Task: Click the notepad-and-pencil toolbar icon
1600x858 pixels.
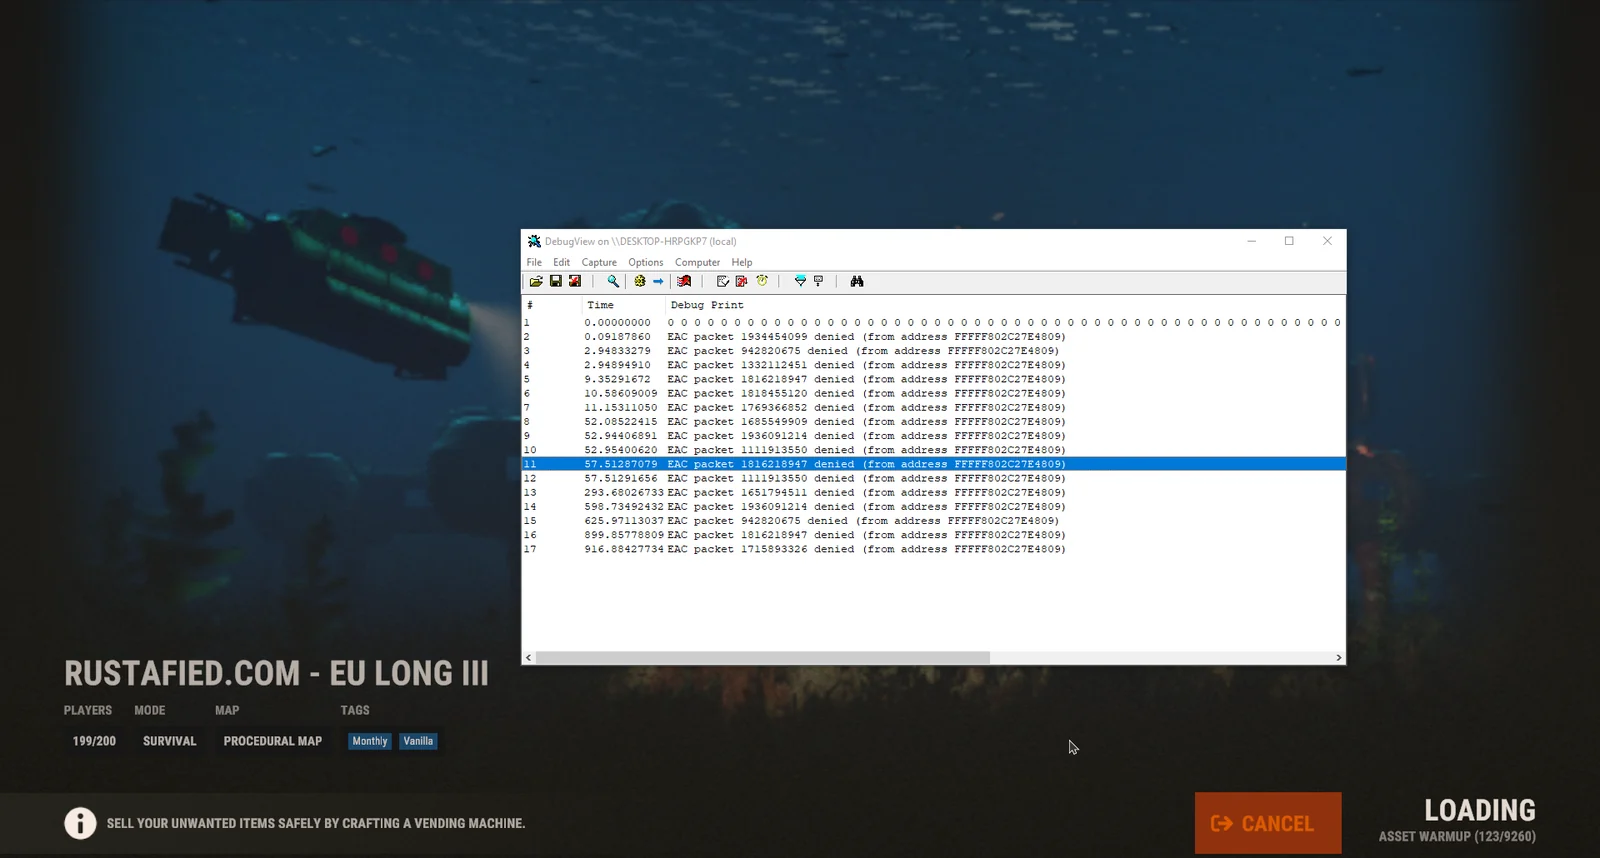Action: [722, 282]
